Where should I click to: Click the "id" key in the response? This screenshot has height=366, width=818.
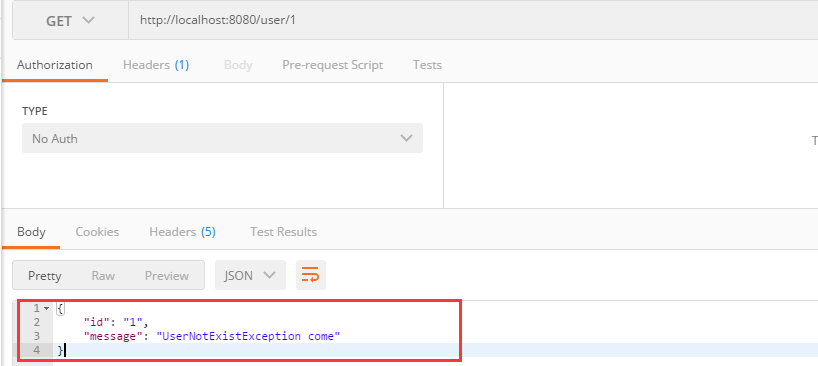coord(97,322)
